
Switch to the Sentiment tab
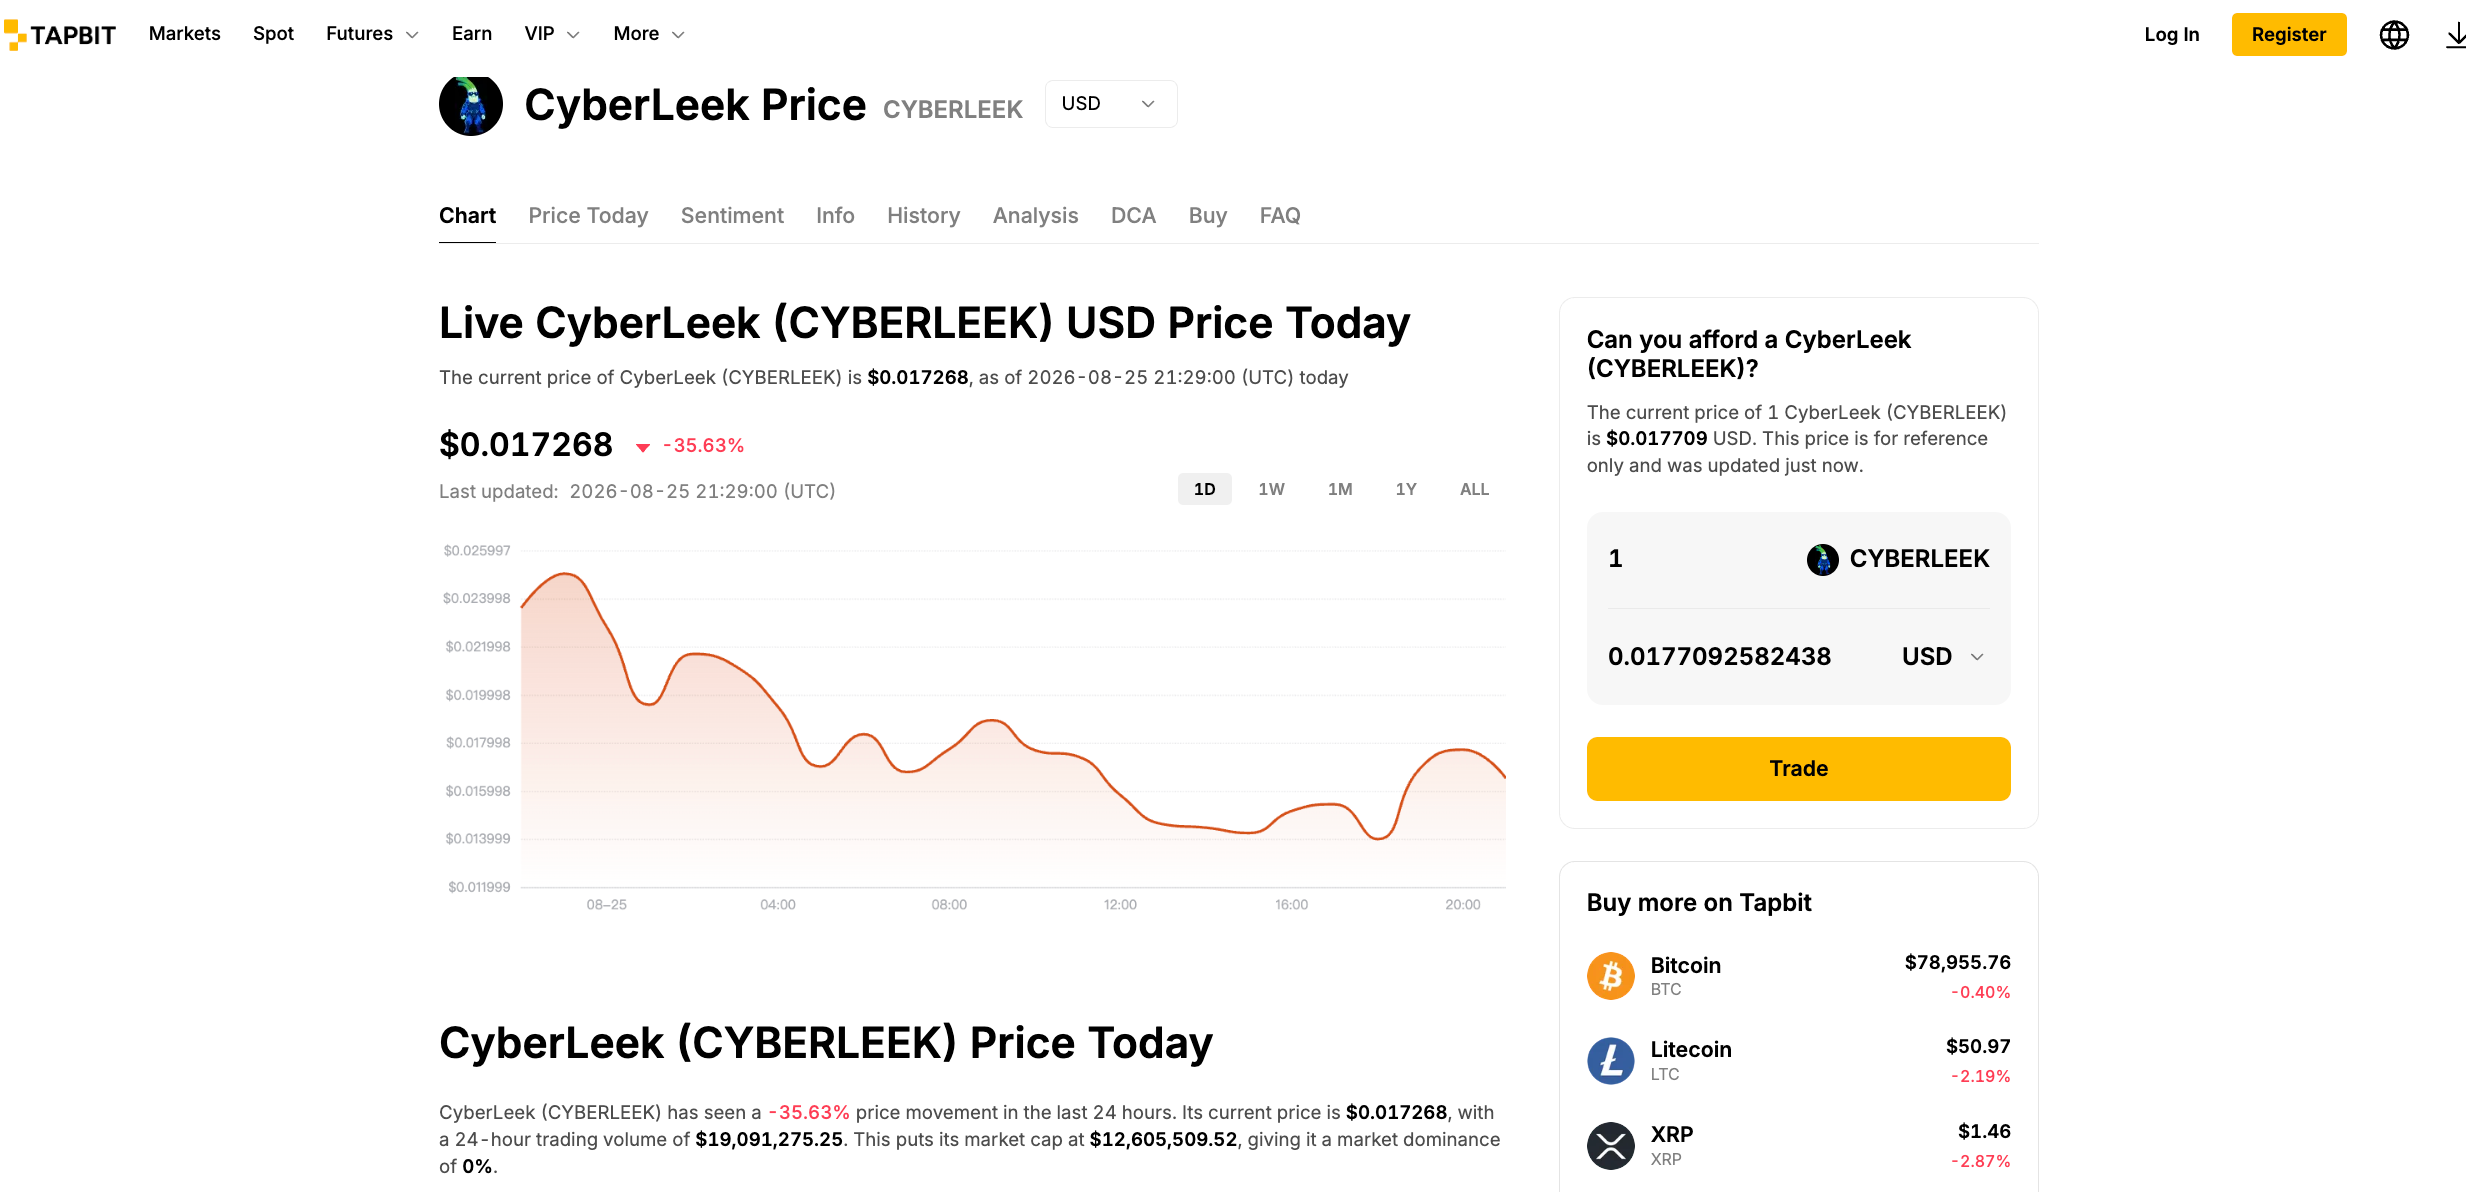pos(732,216)
